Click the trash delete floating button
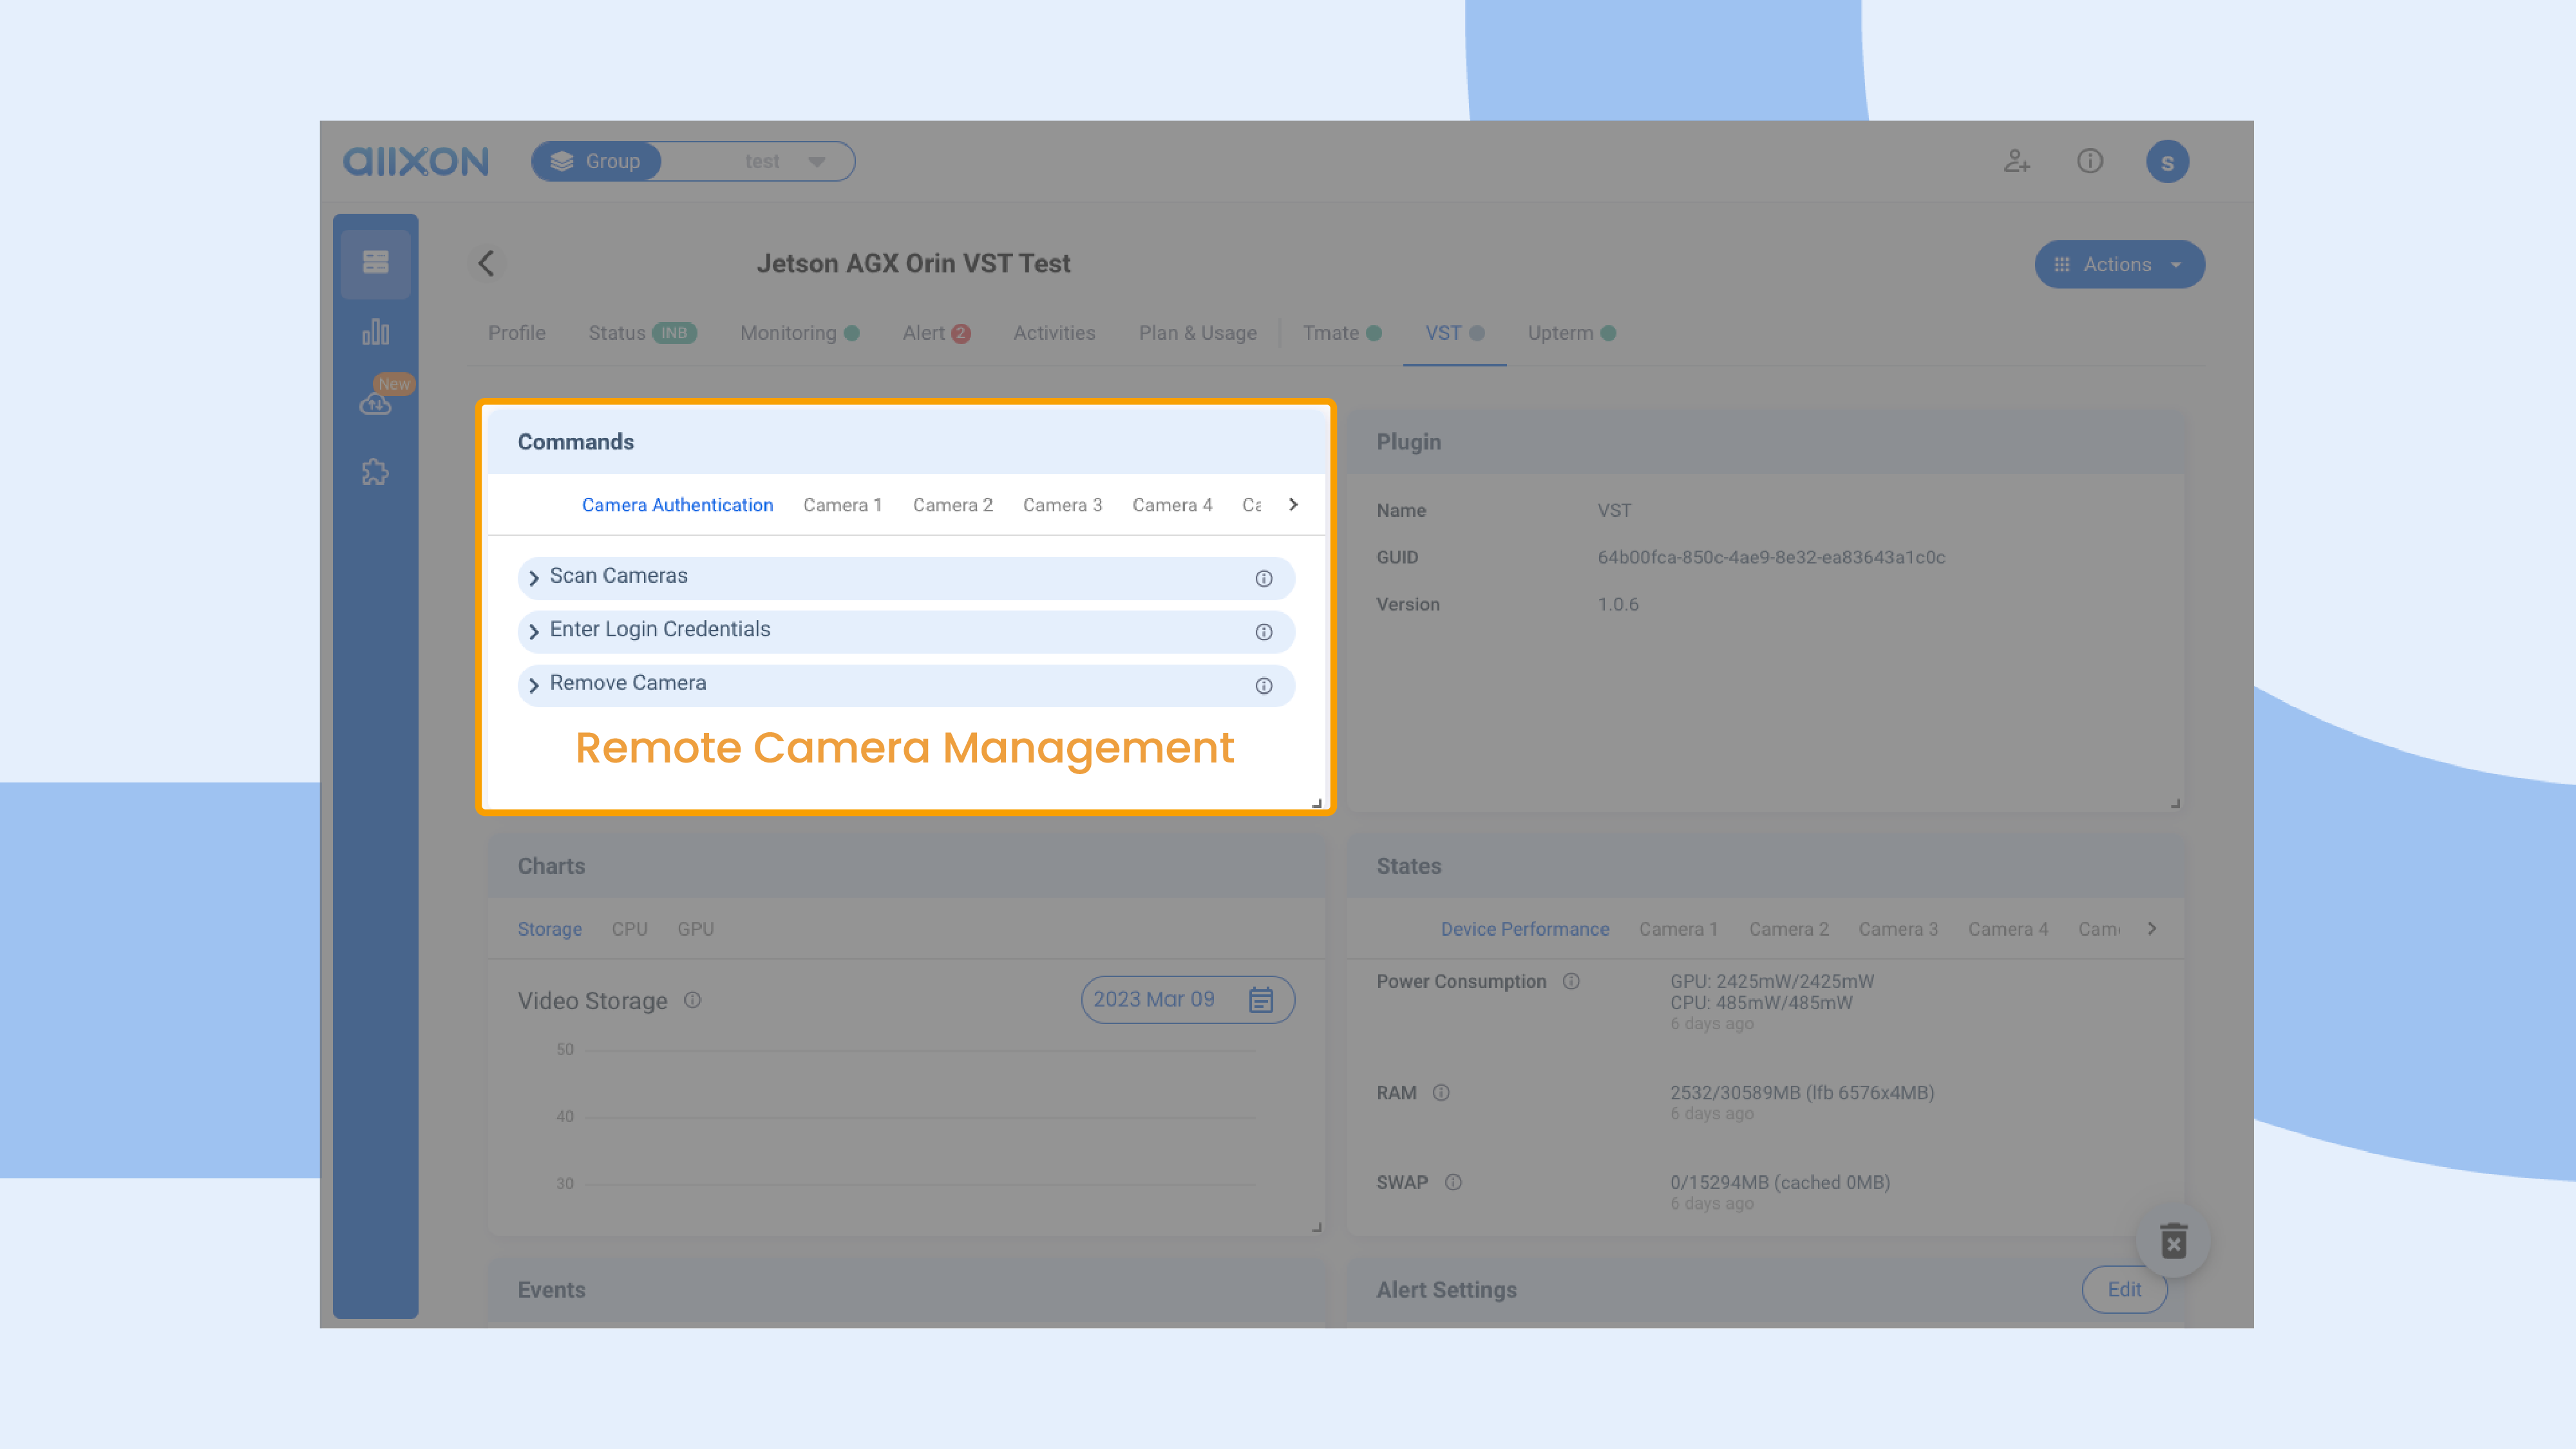 (x=2173, y=1241)
